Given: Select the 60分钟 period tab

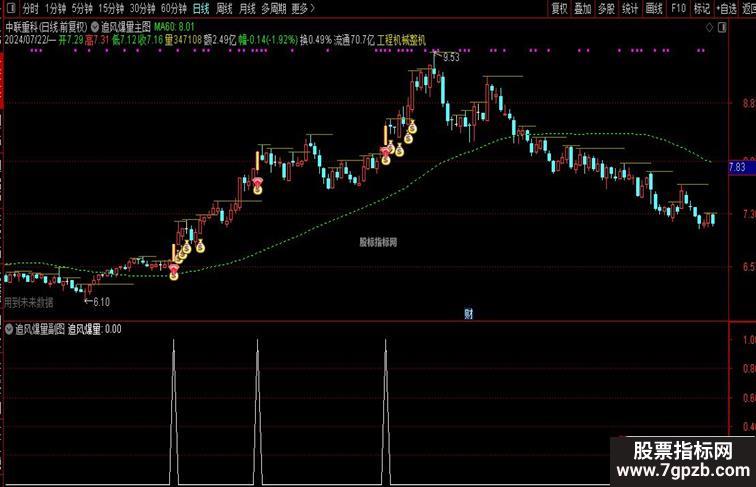Looking at the screenshot, I should pyautogui.click(x=174, y=8).
